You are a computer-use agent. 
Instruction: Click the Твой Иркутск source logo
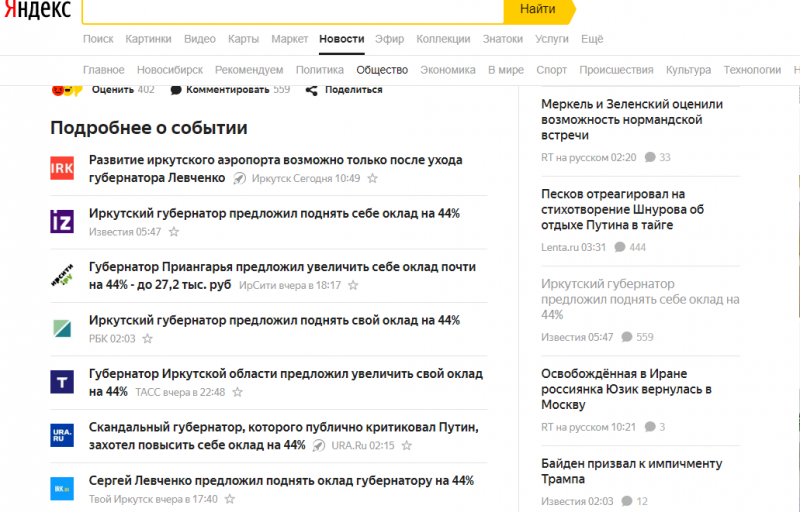tap(62, 489)
